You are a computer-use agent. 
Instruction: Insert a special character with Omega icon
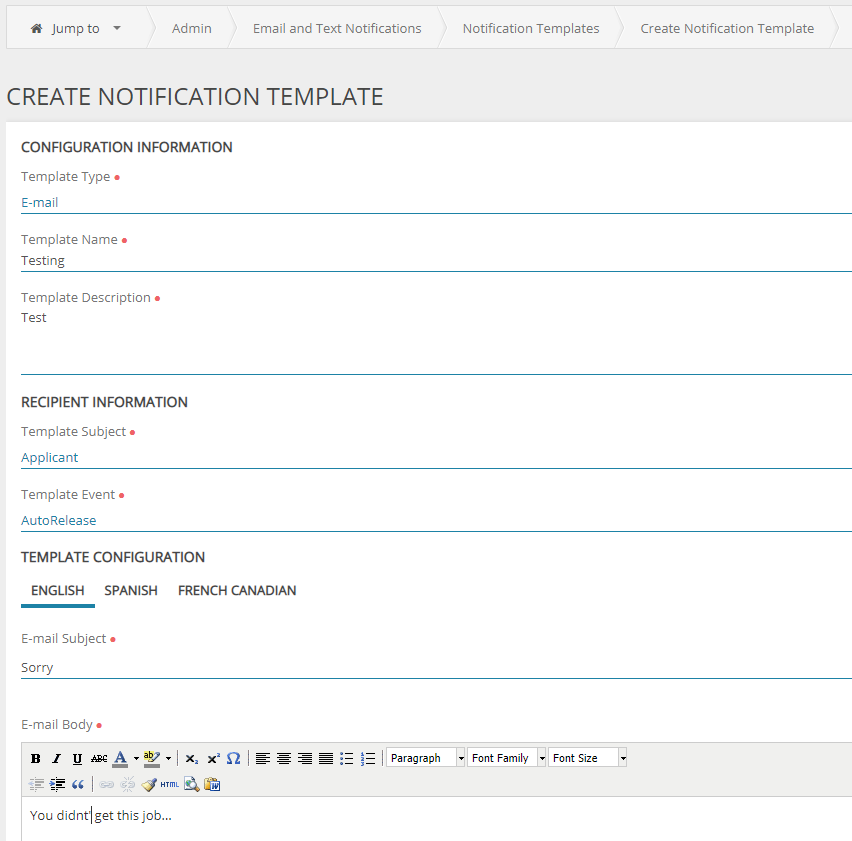tap(233, 758)
